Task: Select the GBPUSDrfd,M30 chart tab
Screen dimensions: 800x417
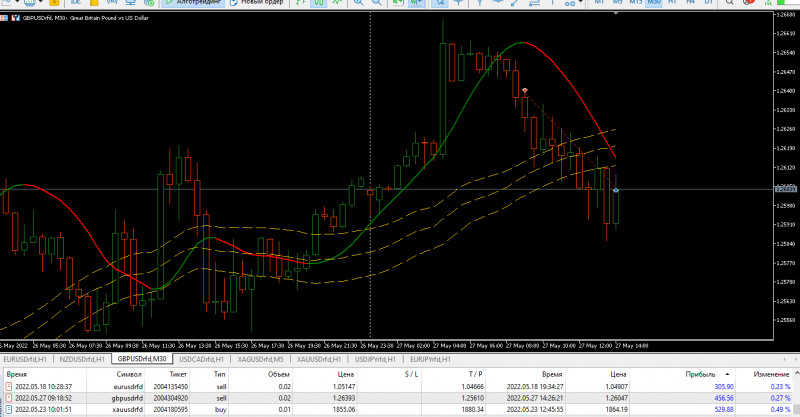Action: (142, 359)
